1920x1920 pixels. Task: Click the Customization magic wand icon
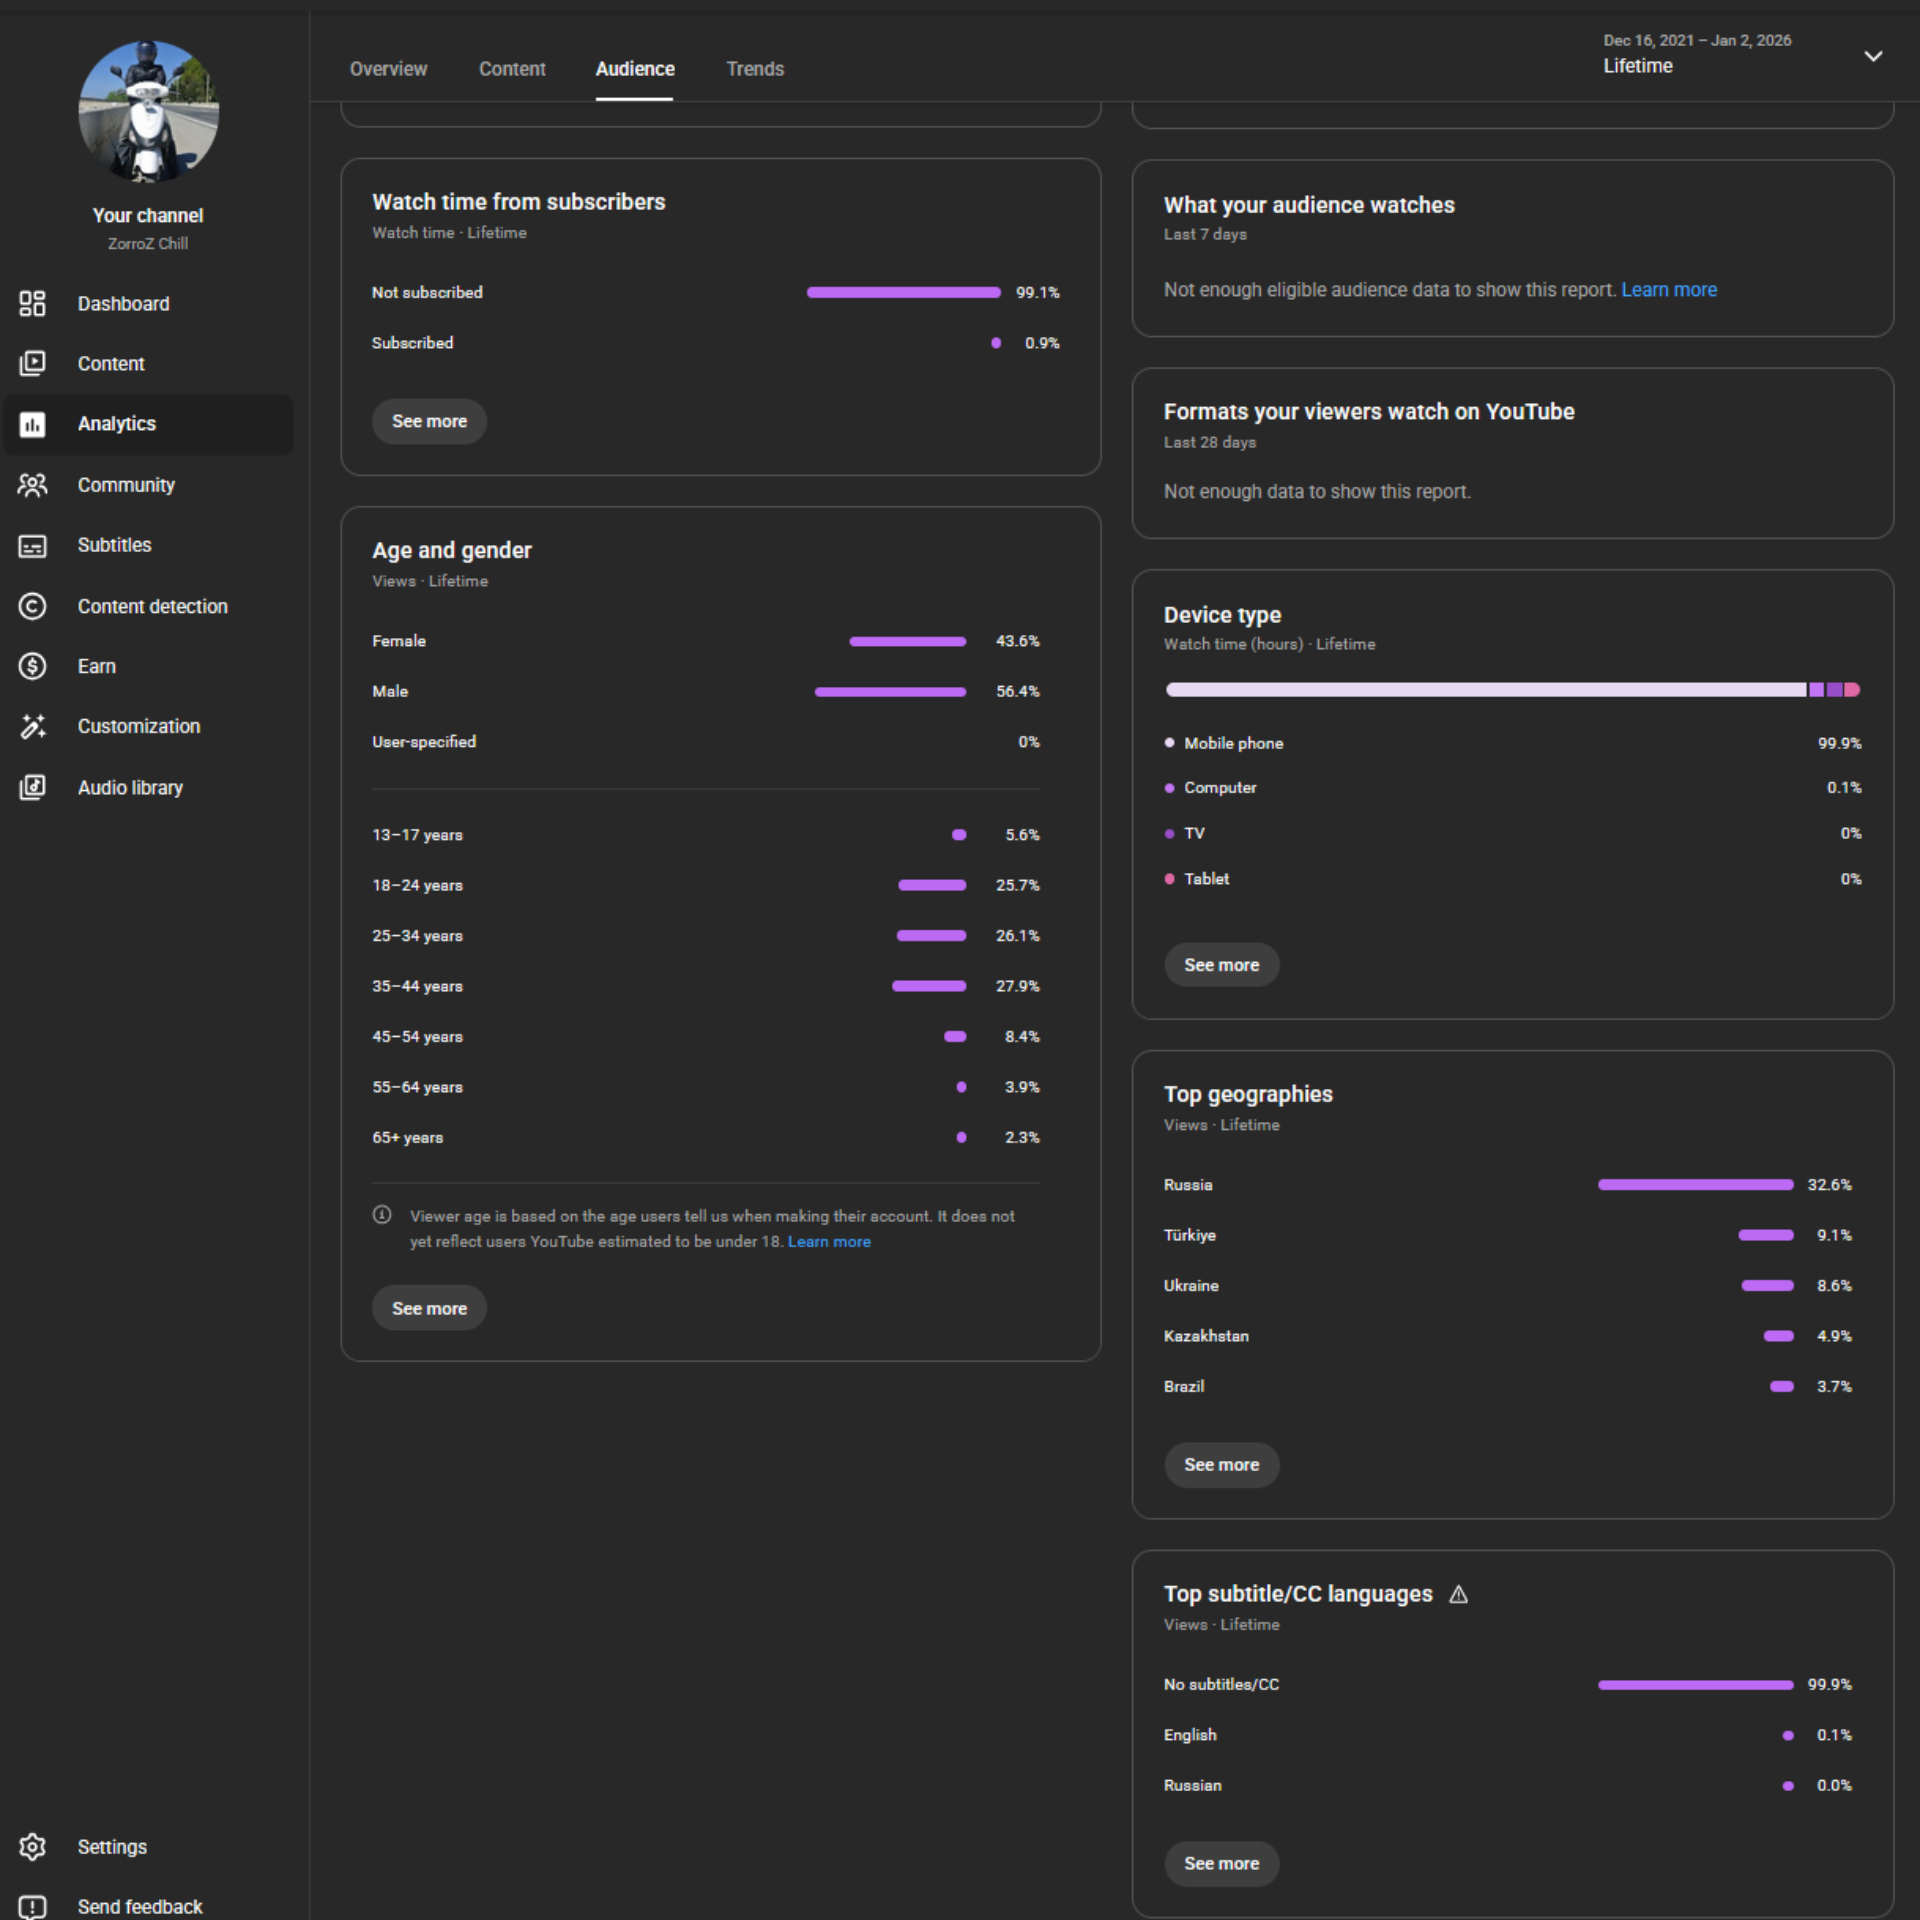click(x=32, y=726)
